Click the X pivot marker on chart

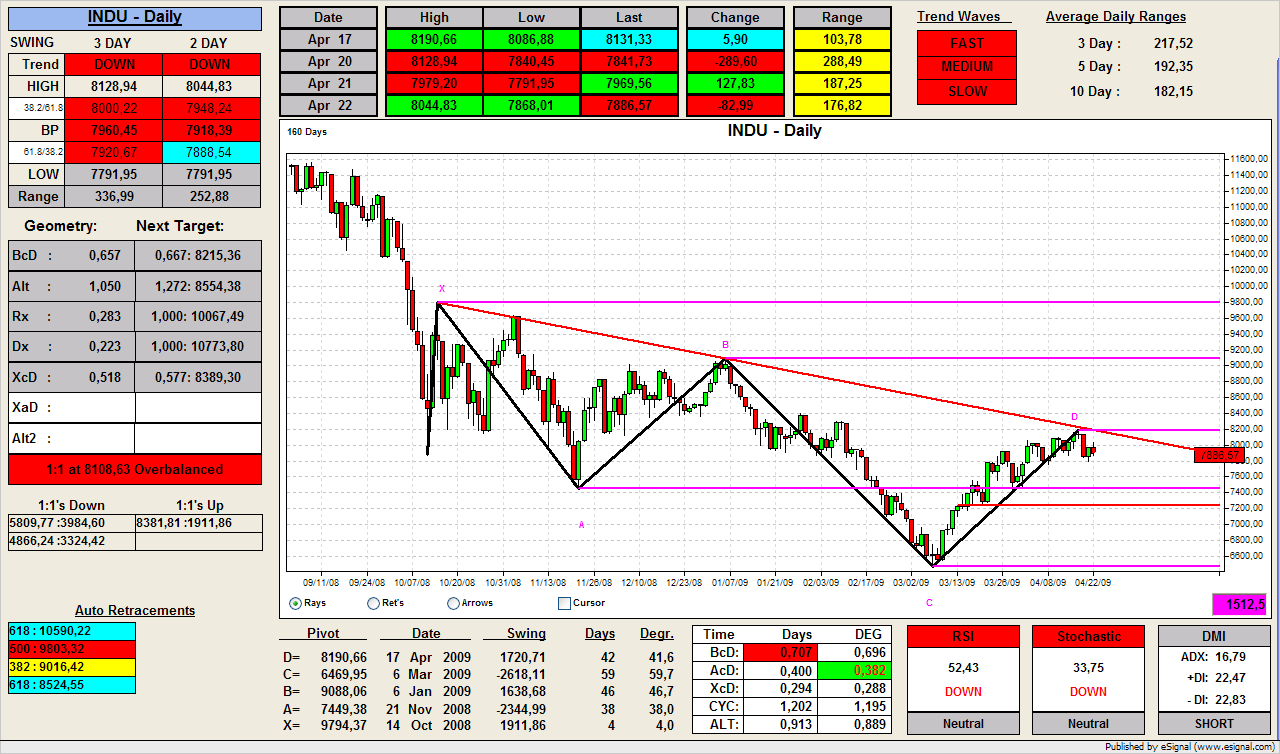click(441, 288)
